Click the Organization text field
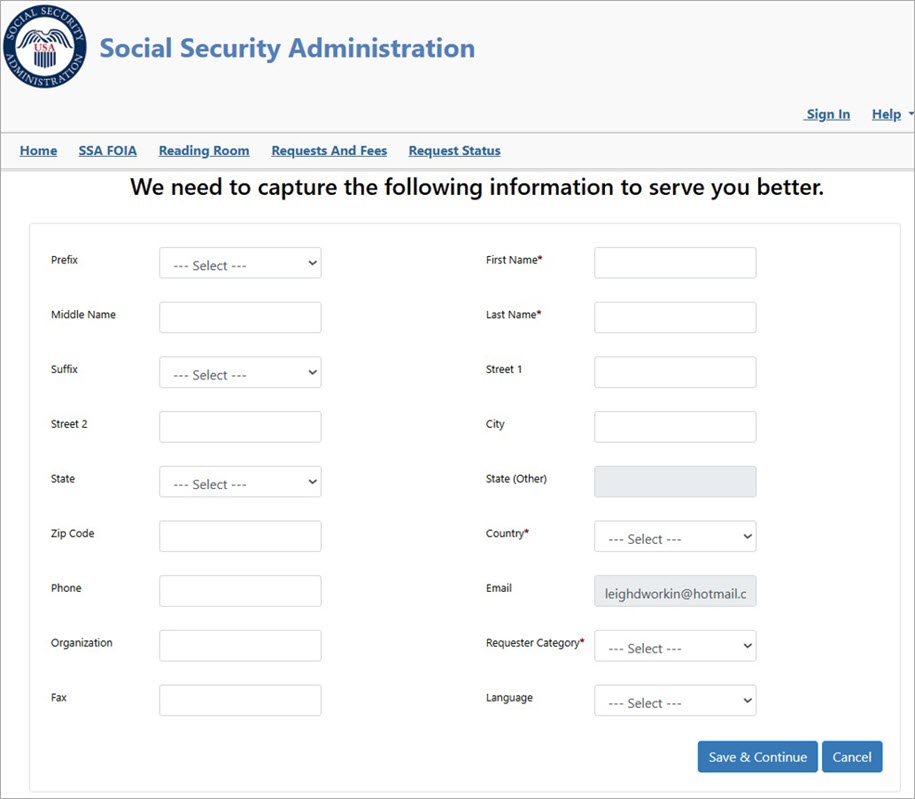The width and height of the screenshot is (915, 799). [x=239, y=645]
